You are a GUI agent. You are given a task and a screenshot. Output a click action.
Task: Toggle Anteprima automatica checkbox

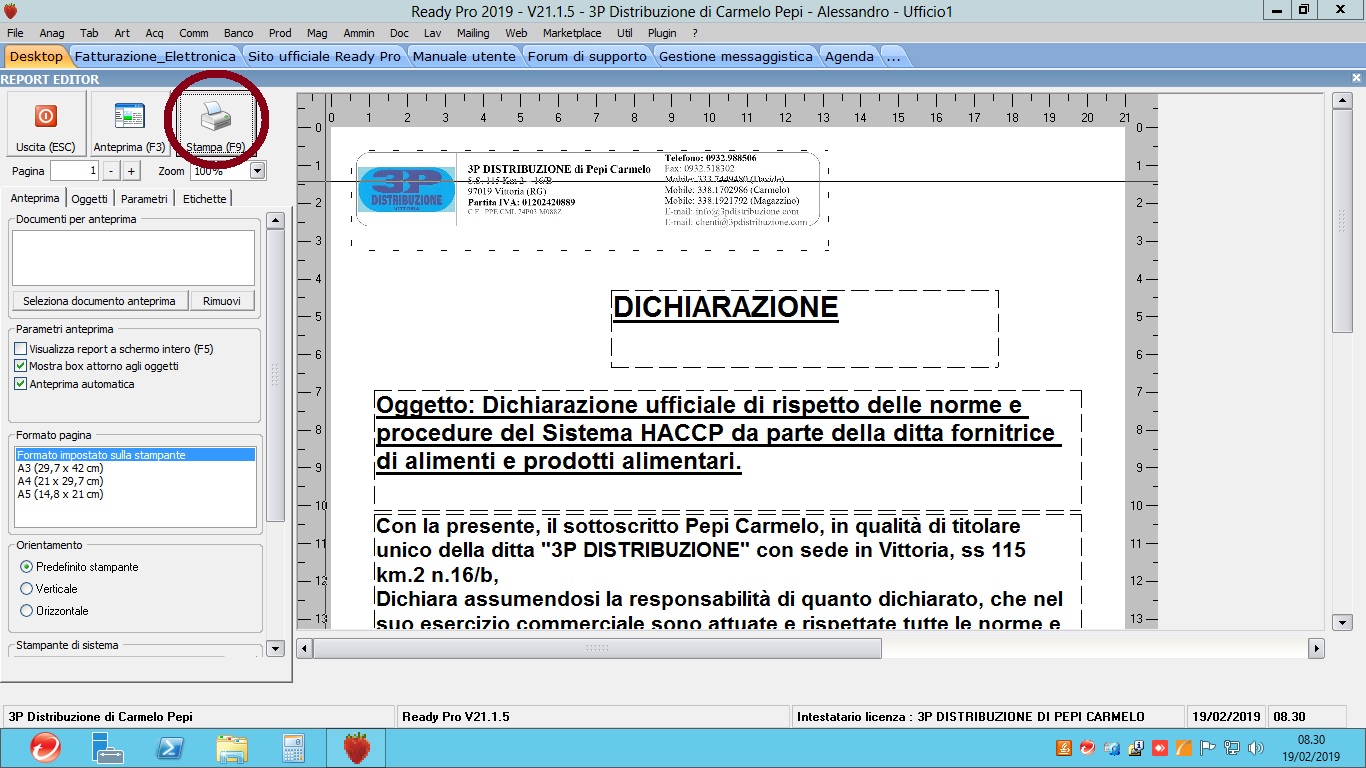pyautogui.click(x=21, y=384)
